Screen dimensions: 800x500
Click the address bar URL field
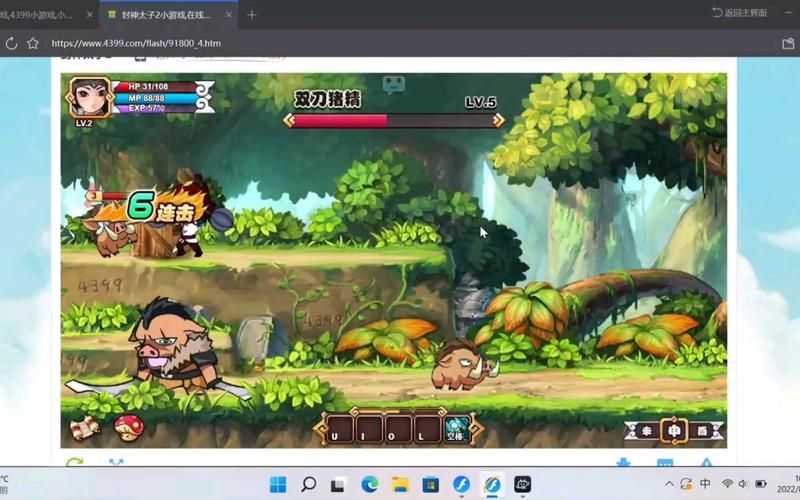[136, 43]
